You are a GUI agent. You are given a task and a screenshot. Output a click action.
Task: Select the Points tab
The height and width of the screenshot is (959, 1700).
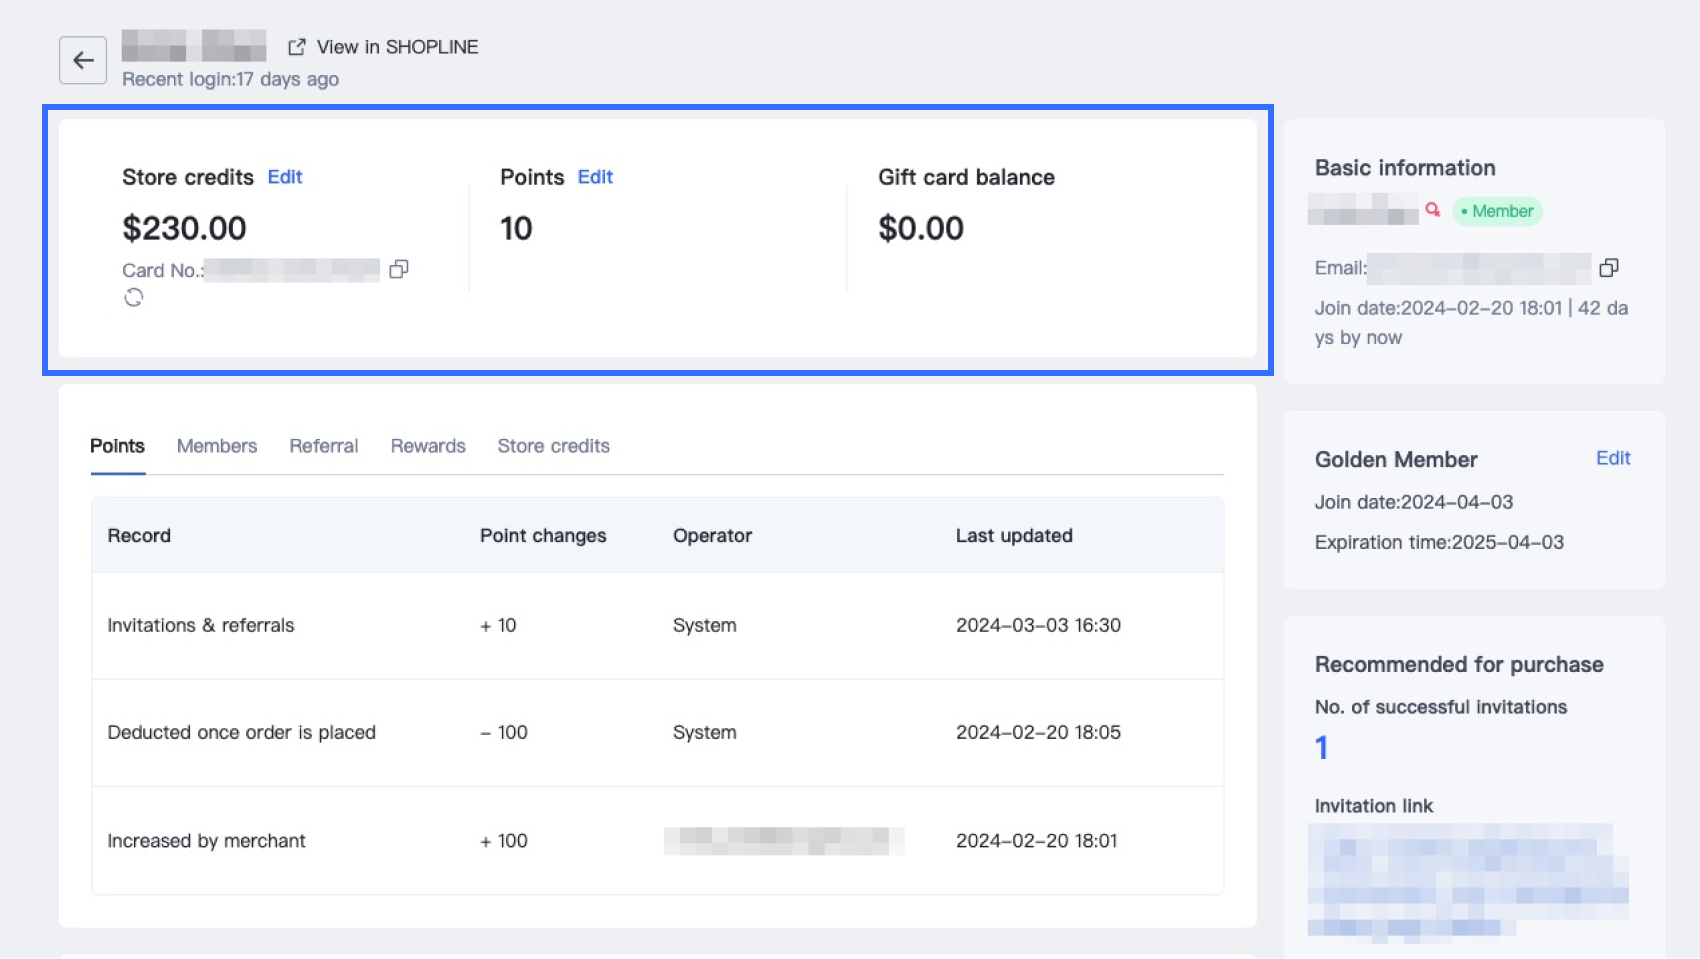click(117, 446)
